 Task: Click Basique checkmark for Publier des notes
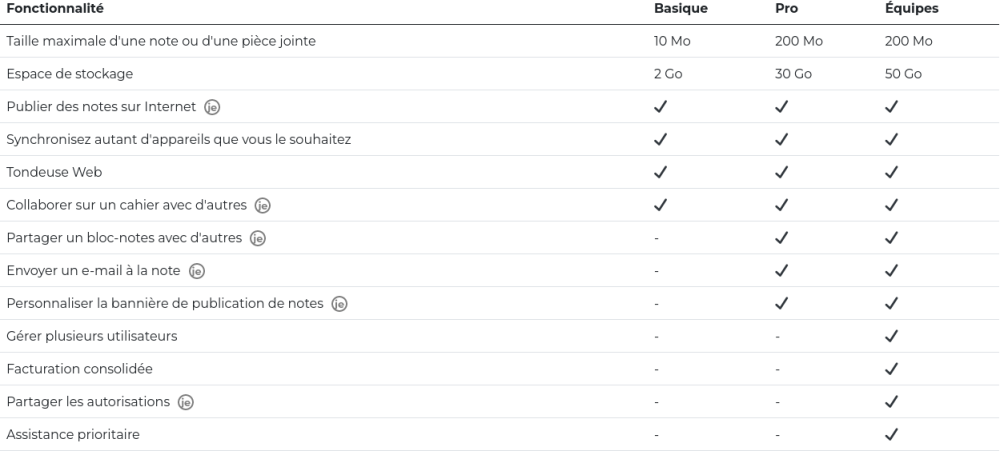click(660, 106)
